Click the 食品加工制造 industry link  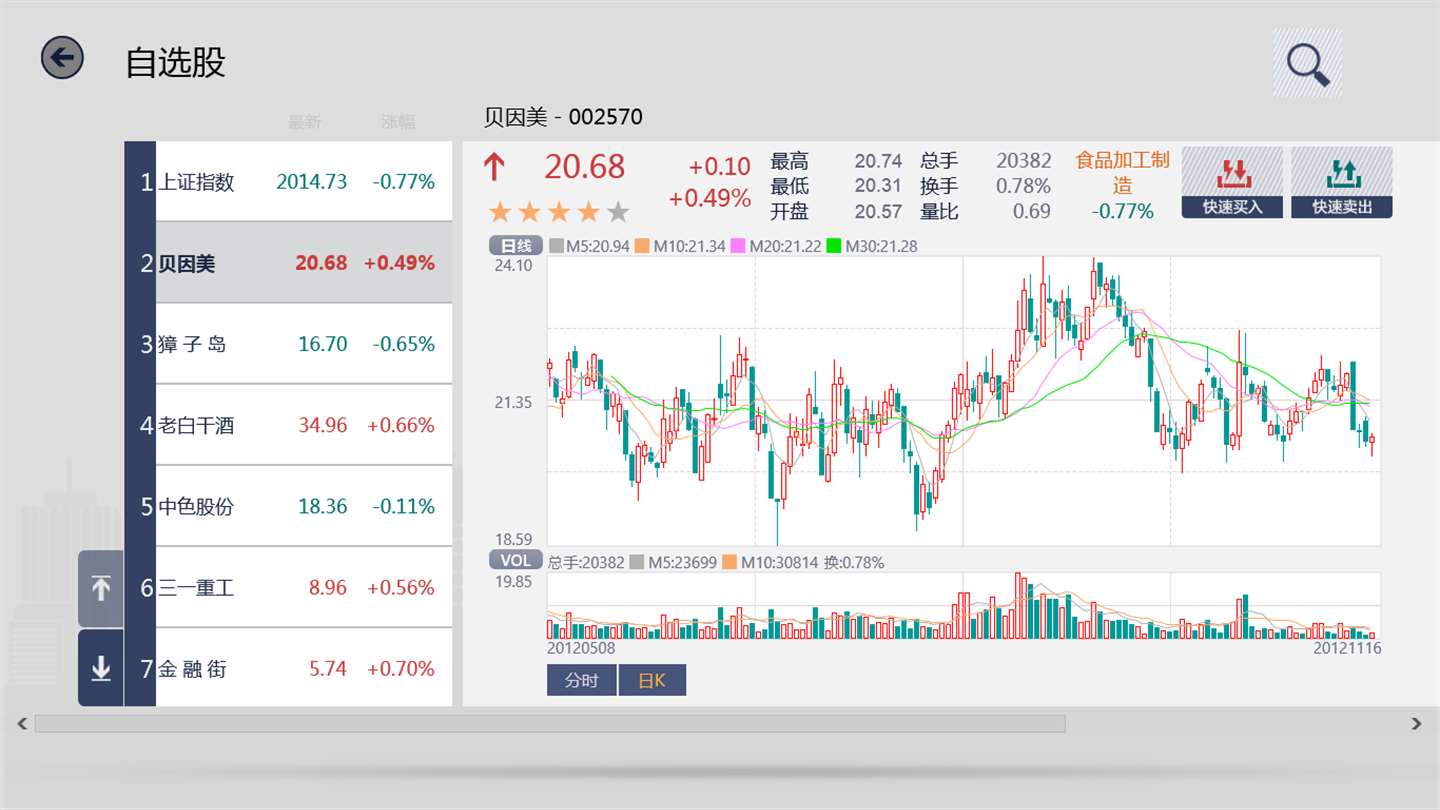[1122, 172]
